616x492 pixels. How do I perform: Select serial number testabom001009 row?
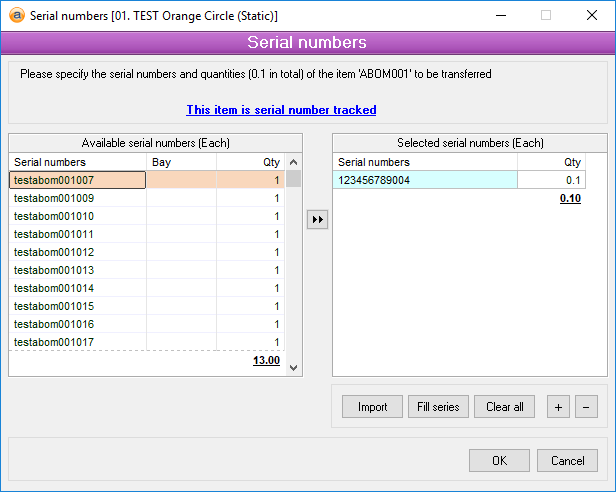click(78, 198)
